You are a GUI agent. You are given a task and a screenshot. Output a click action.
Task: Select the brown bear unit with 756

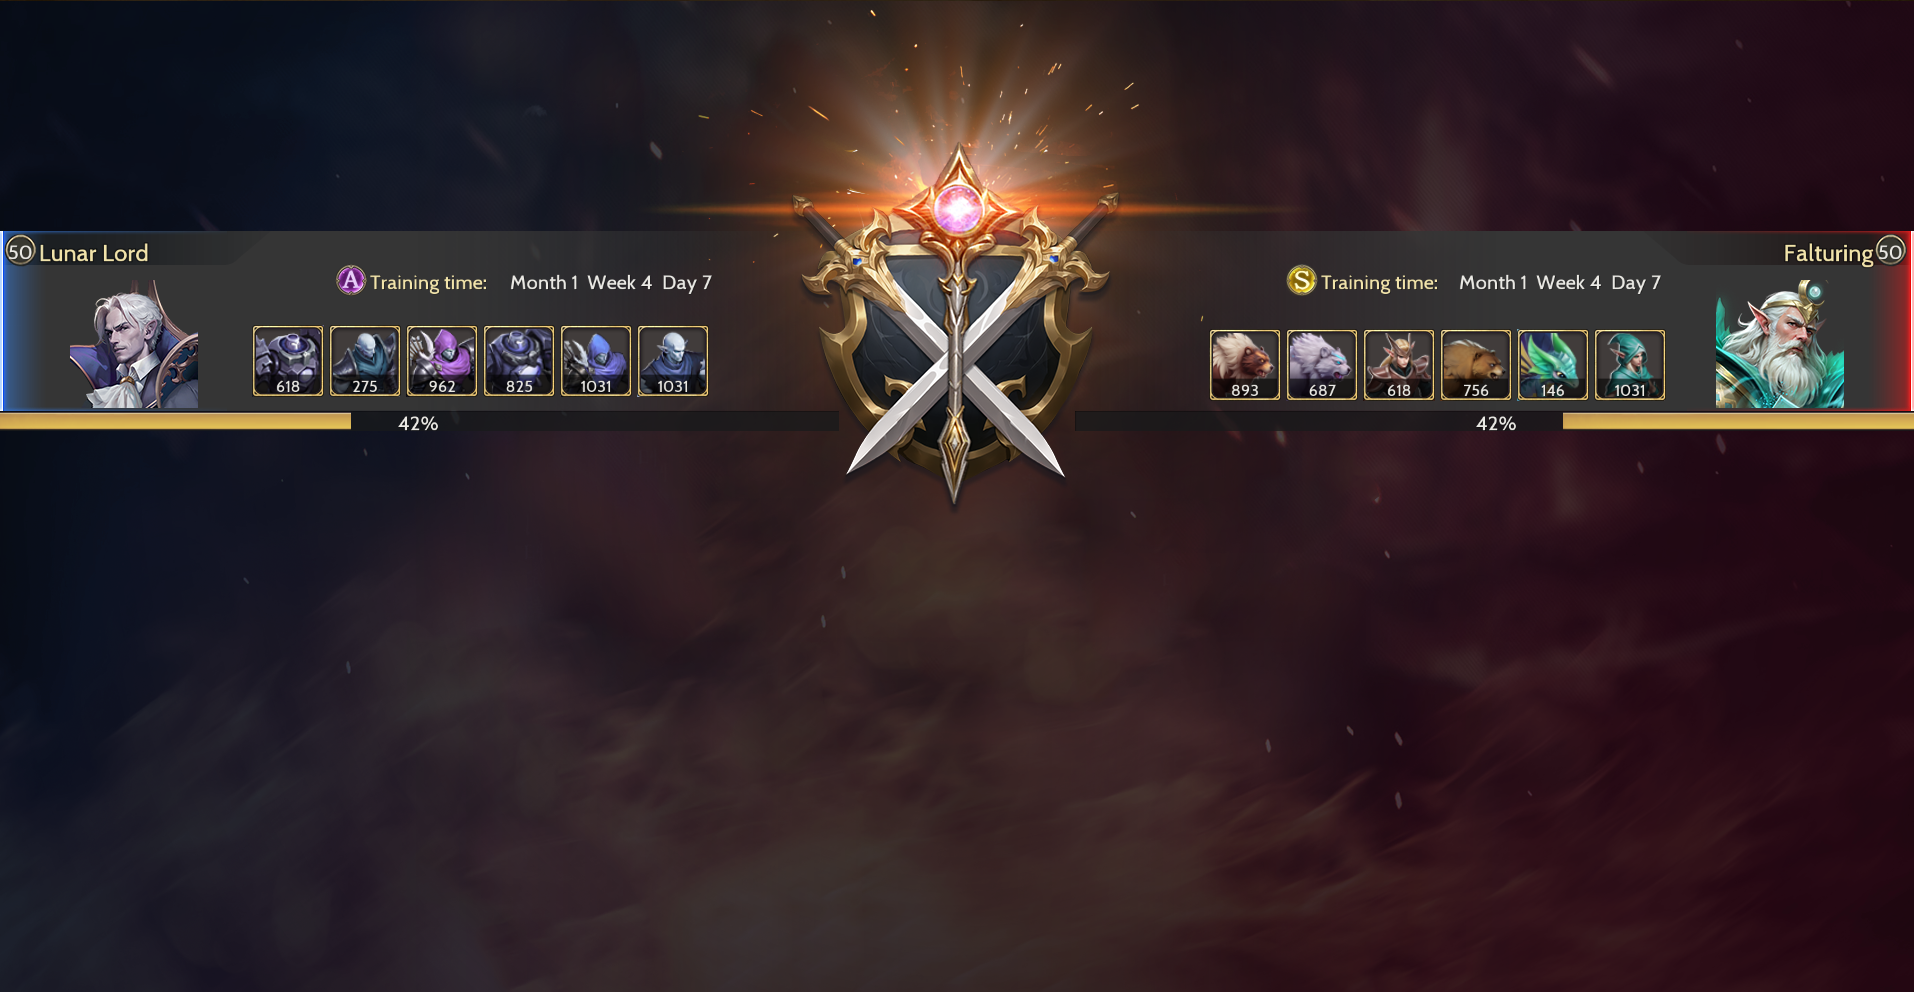tap(1476, 365)
